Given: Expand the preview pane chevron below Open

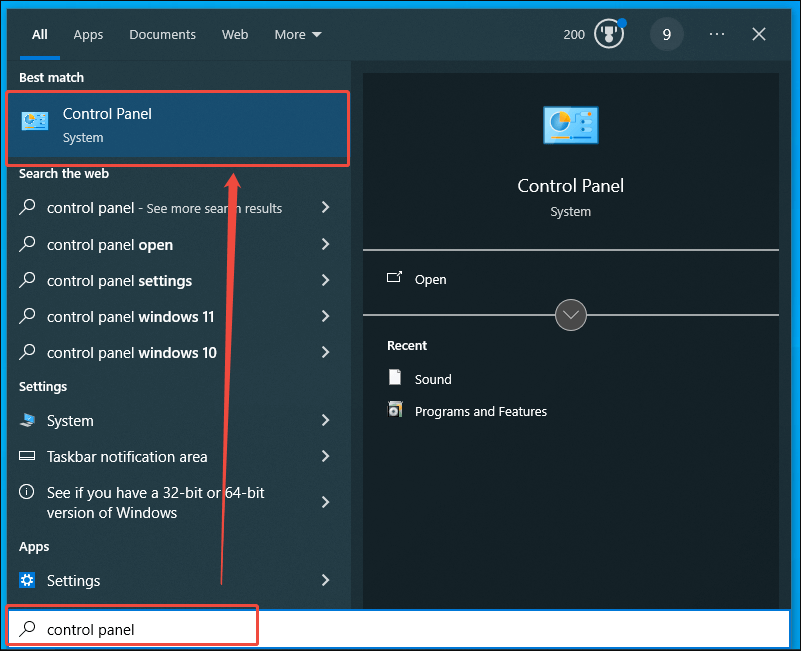Looking at the screenshot, I should click(x=570, y=314).
